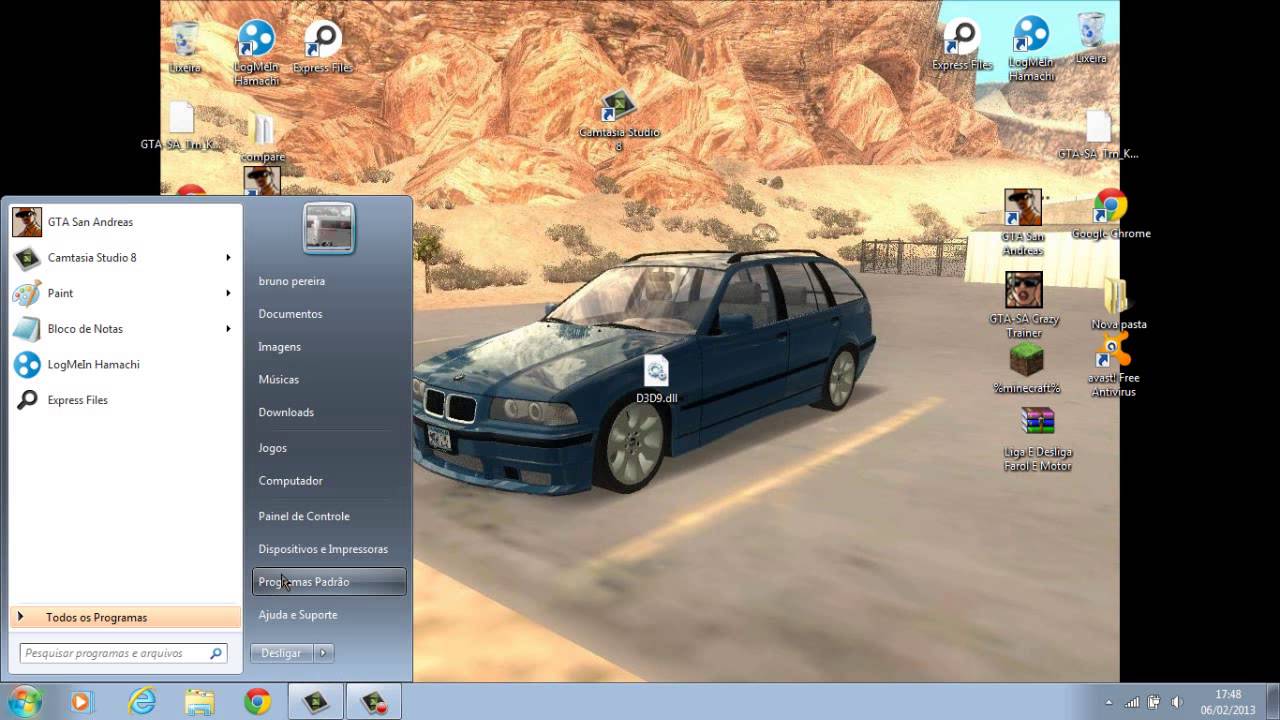Open Express Files in the Start menu
Image resolution: width=1280 pixels, height=720 pixels.
click(x=125, y=400)
